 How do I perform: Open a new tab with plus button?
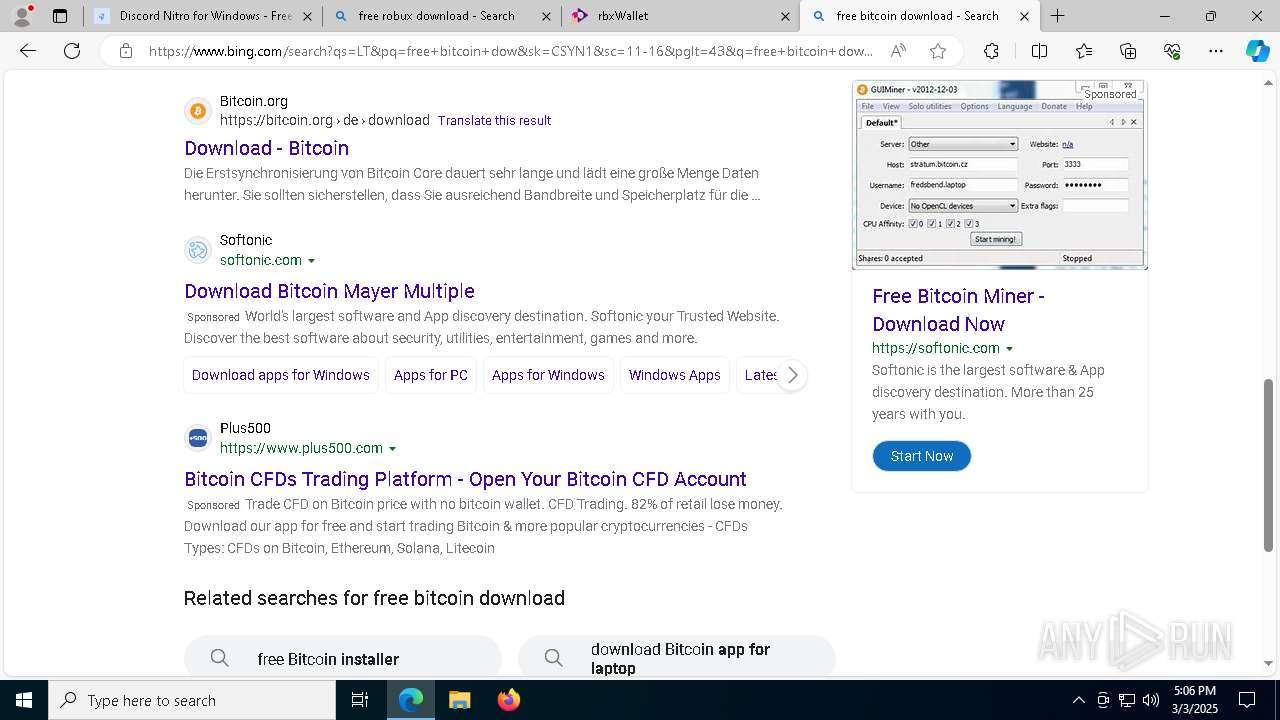pyautogui.click(x=1057, y=16)
